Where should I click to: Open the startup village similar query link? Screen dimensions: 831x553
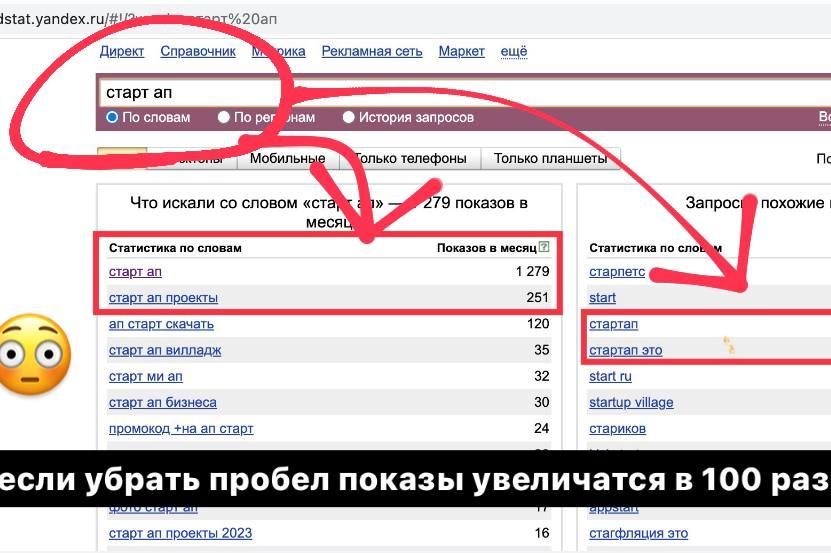631,402
